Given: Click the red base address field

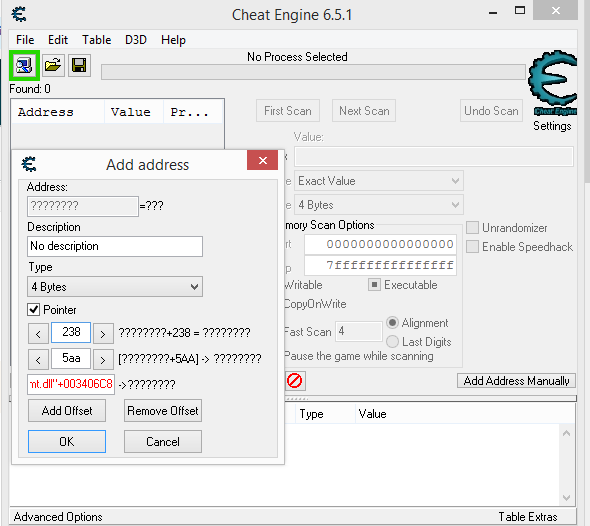Looking at the screenshot, I should tap(71, 384).
